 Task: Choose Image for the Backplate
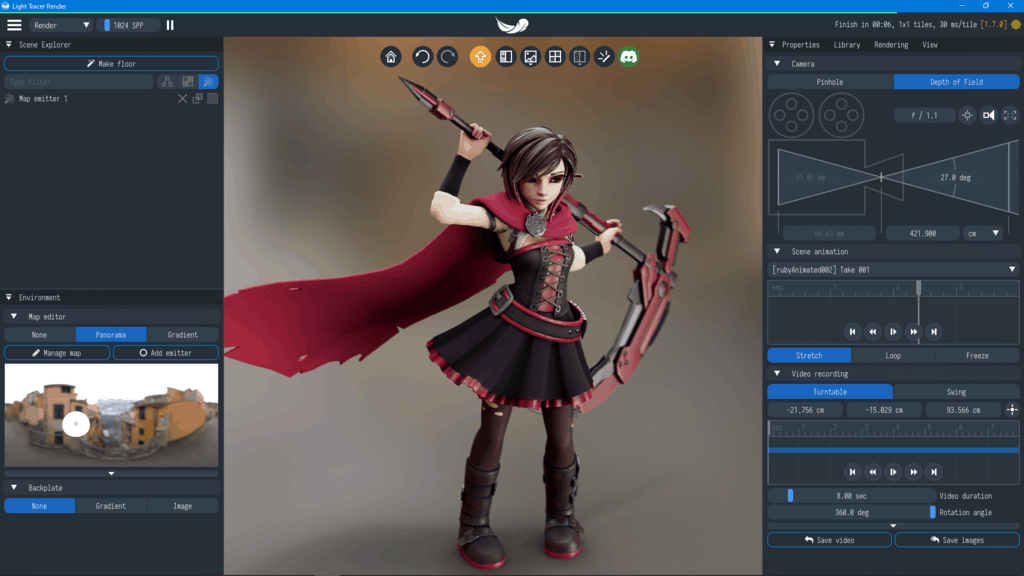(182, 506)
